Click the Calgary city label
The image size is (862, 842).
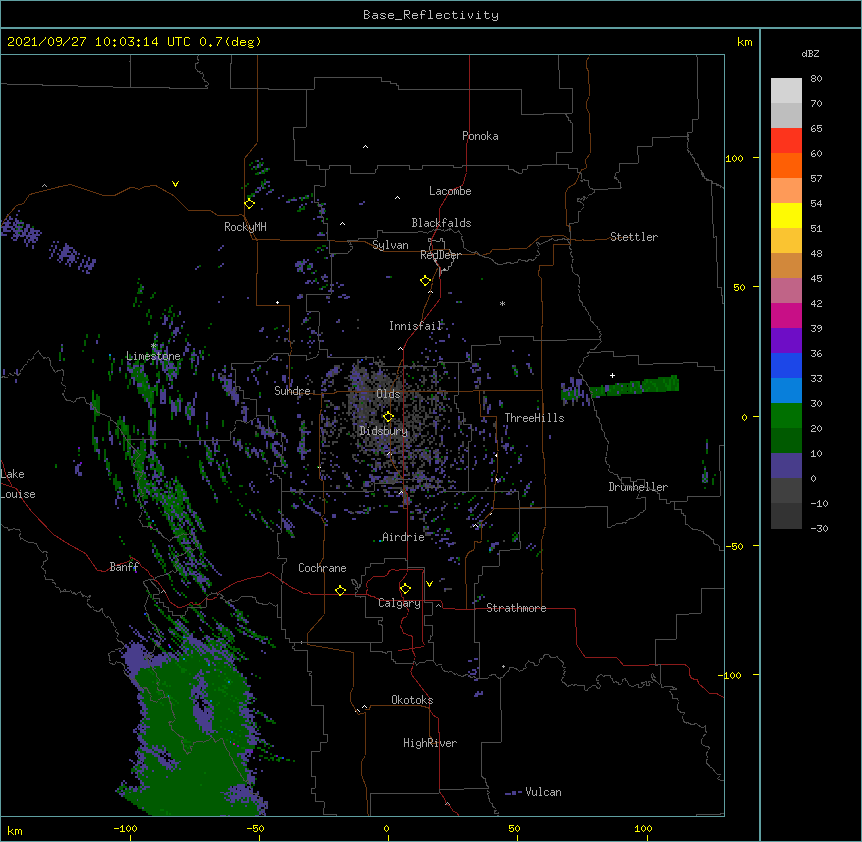(399, 603)
